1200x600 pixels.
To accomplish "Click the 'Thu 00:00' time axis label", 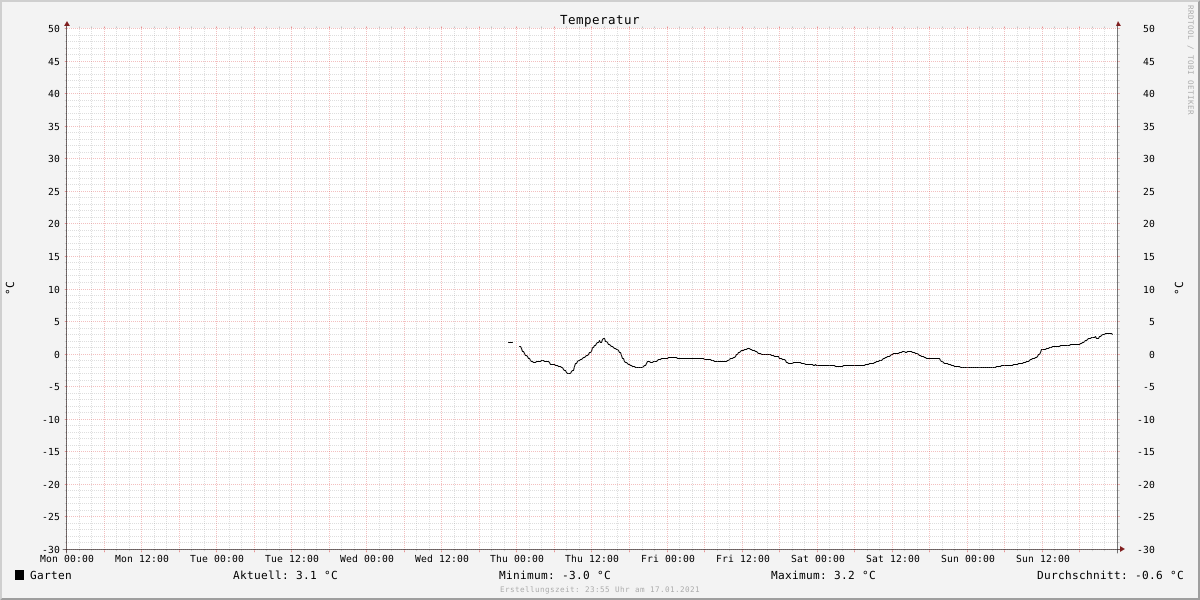I will (x=517, y=559).
